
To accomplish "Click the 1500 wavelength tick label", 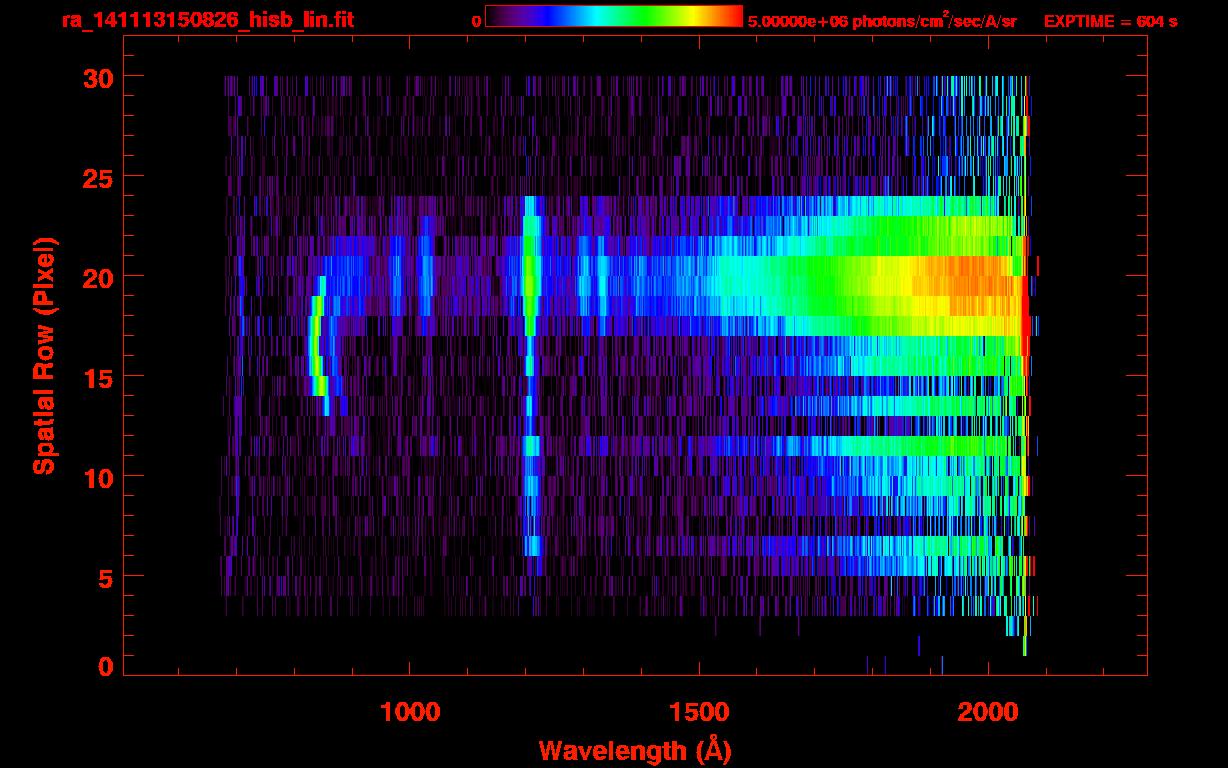I will [699, 711].
